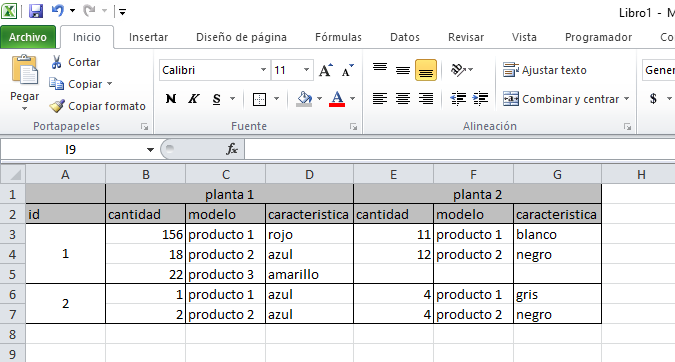Toggle the highlighted bottom vertical alignment
Image resolution: width=675 pixels, height=362 pixels.
click(426, 70)
